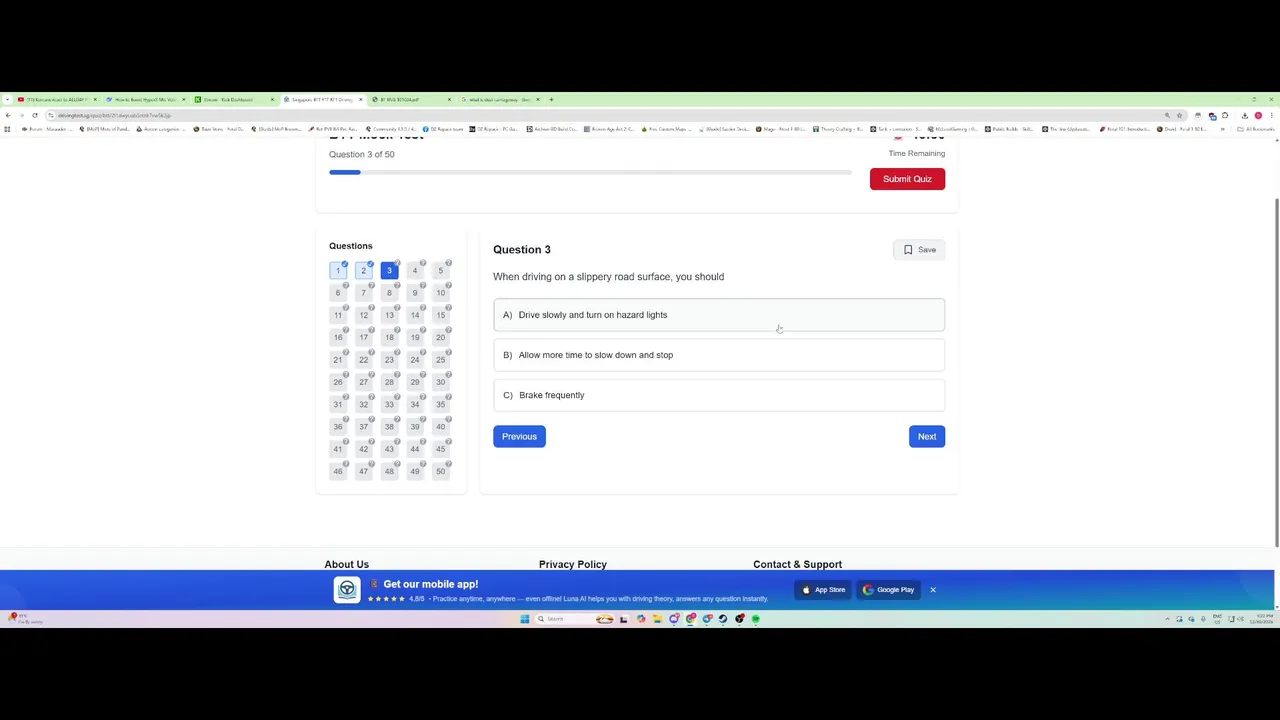
Task: Switch to the dual carriageway Google tab
Action: click(x=500, y=100)
